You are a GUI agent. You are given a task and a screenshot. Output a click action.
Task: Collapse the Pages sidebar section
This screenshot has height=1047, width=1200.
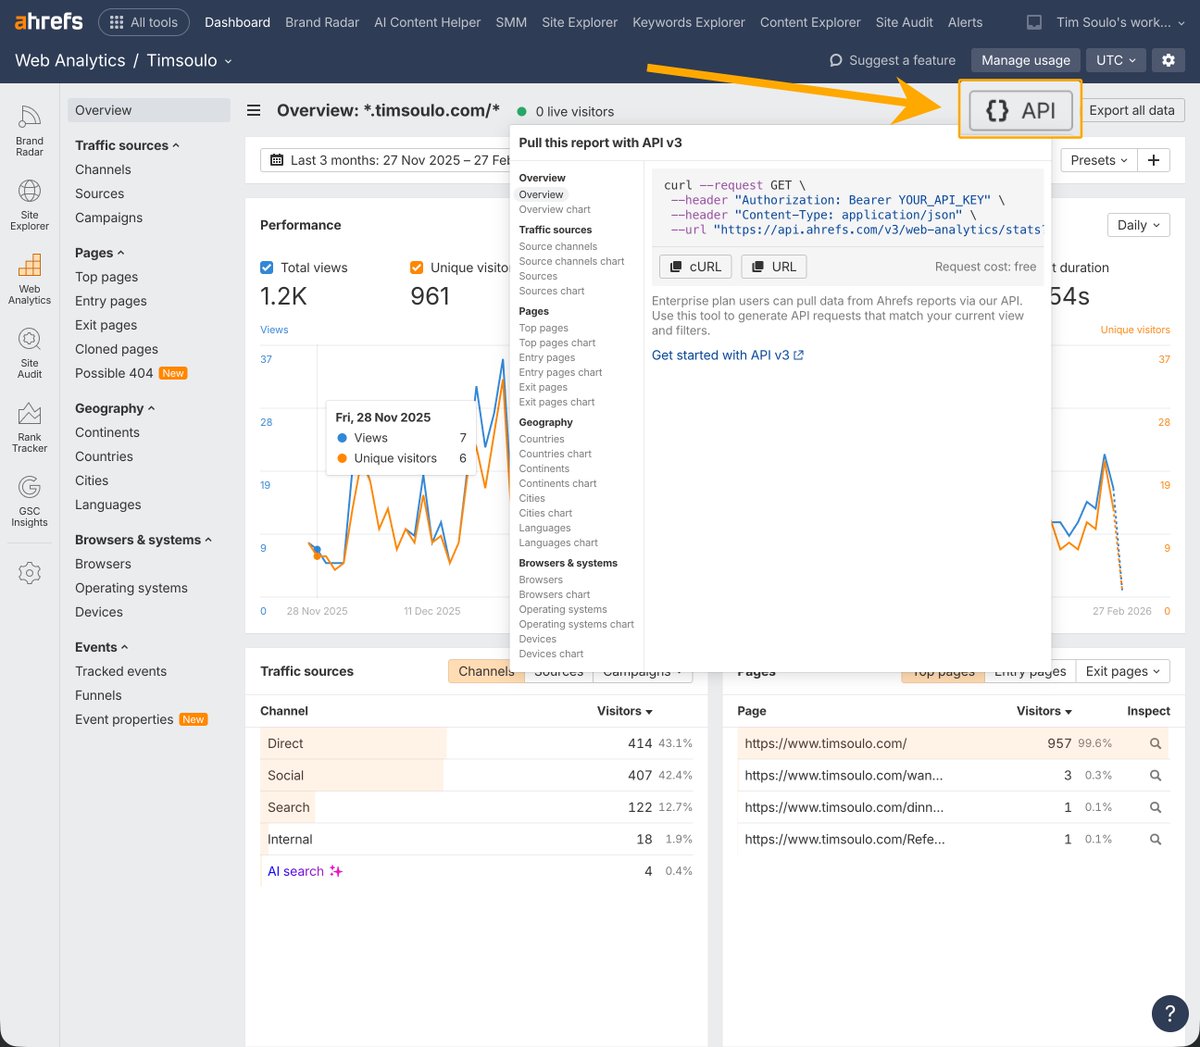[x=99, y=253]
